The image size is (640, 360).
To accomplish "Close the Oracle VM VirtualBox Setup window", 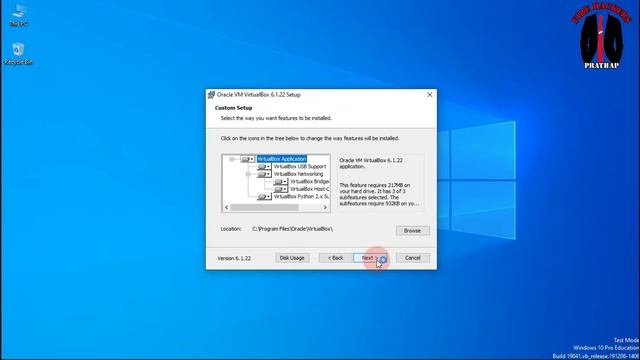I will click(x=429, y=95).
